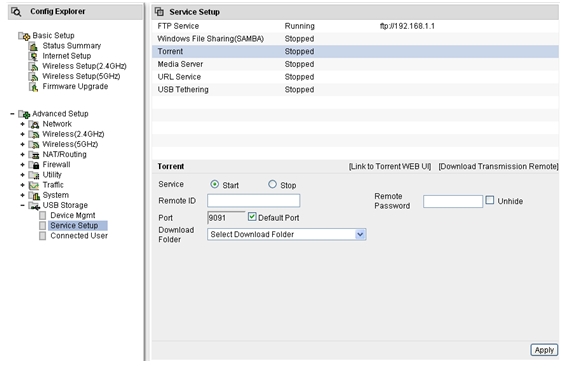Click the Wireless Setup(2.4GHz) icon
The image size is (567, 368).
[x=33, y=67]
